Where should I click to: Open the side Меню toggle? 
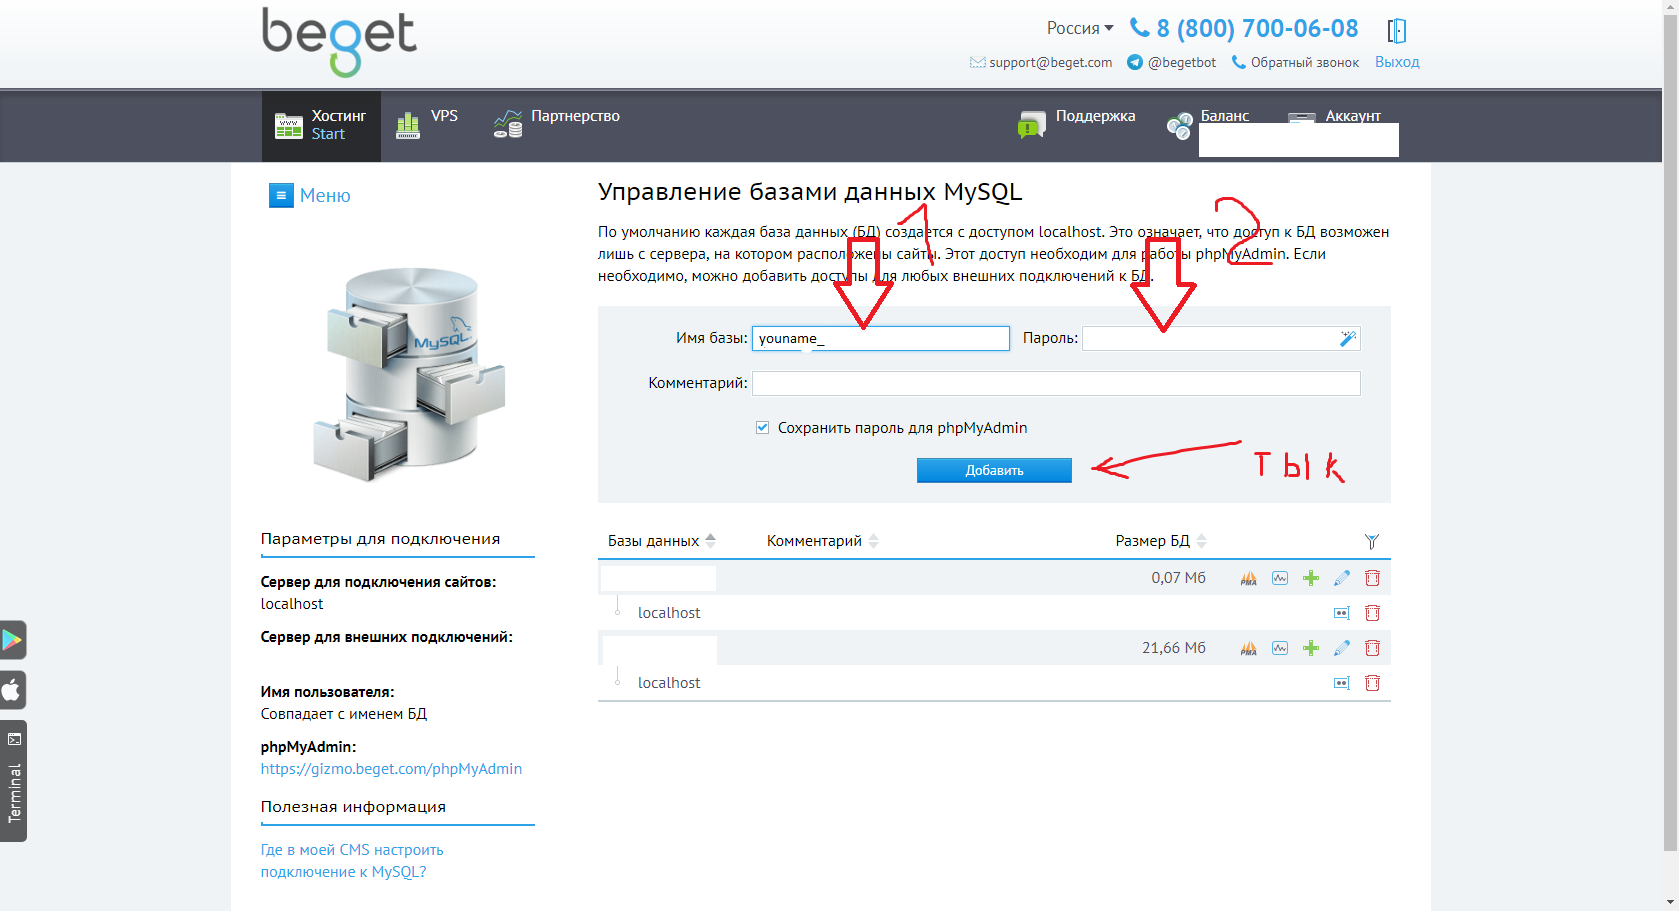pos(310,195)
